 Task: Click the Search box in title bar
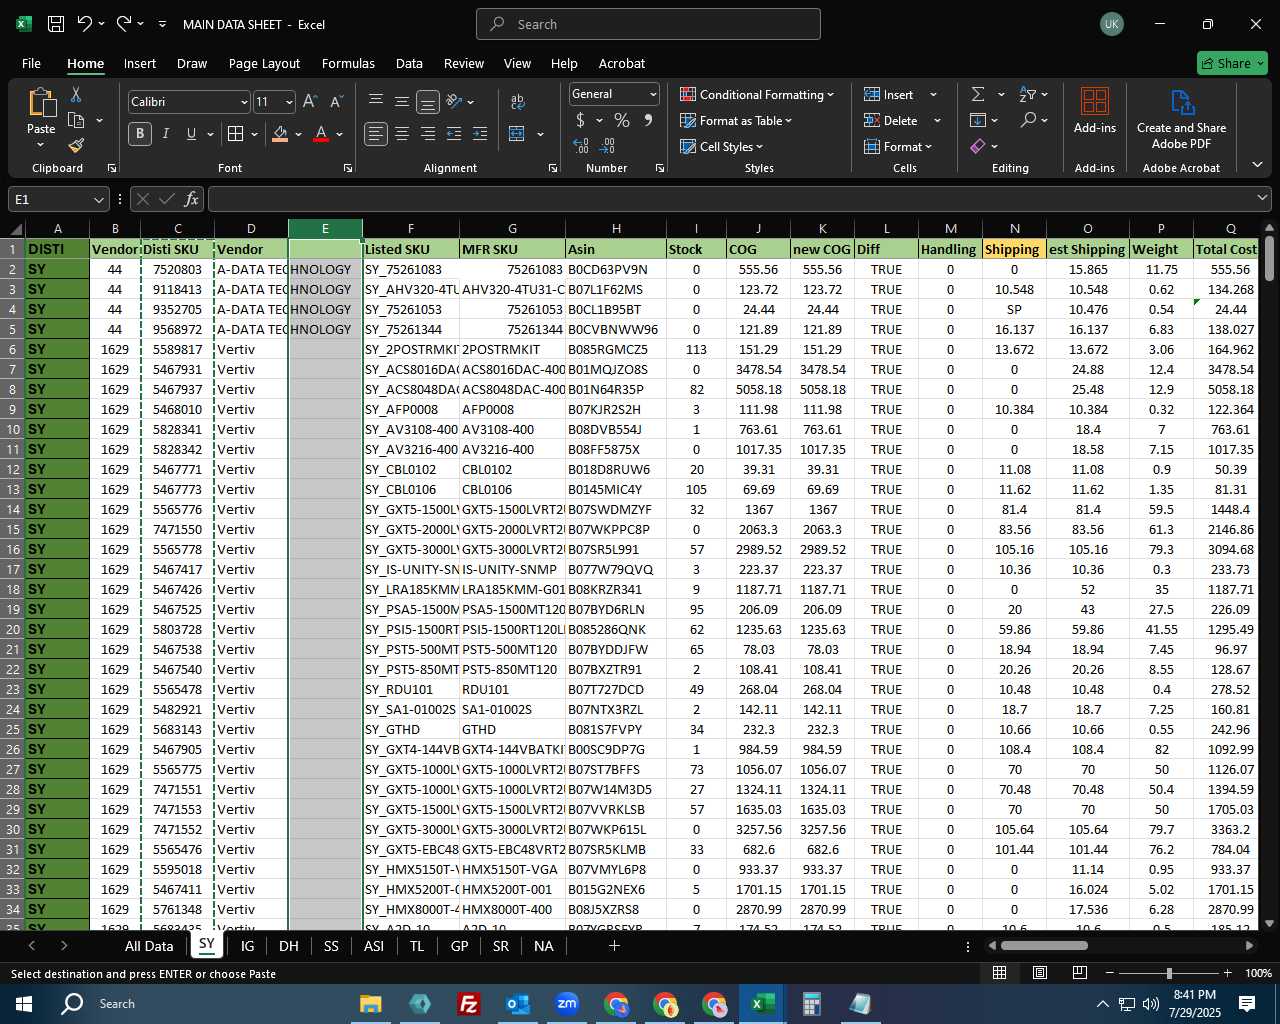click(x=648, y=24)
